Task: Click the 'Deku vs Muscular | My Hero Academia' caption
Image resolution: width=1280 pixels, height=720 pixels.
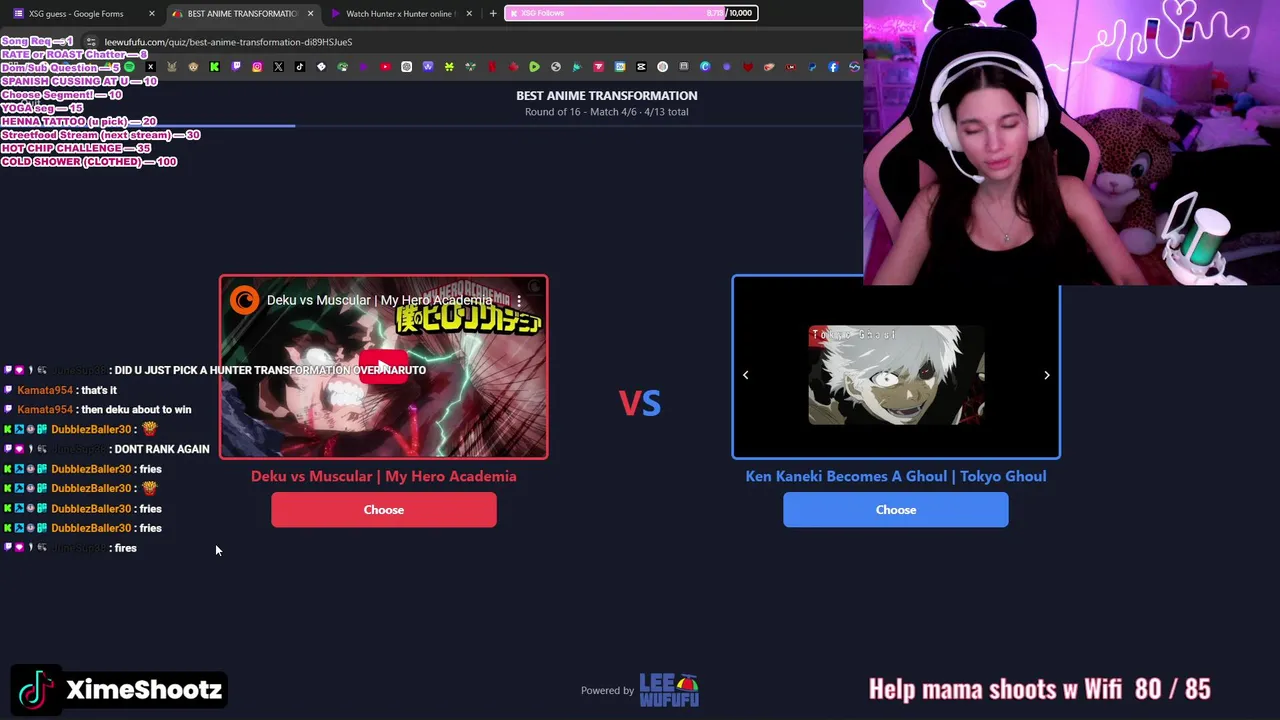Action: tap(384, 476)
